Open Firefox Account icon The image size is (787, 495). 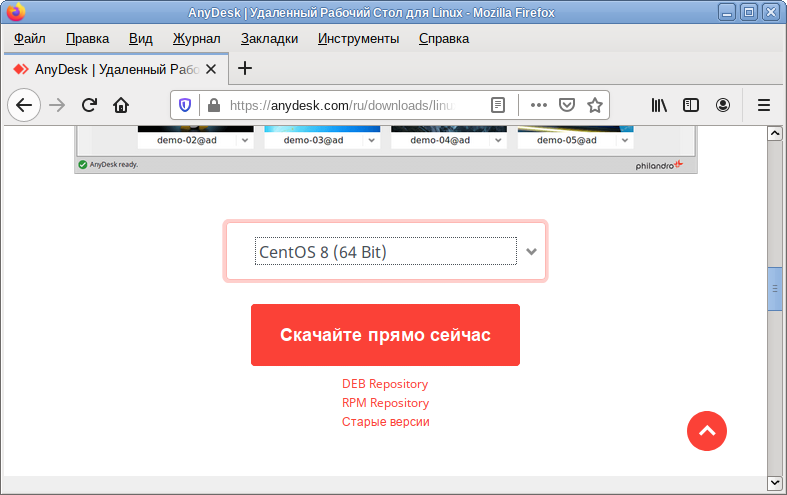[723, 105]
